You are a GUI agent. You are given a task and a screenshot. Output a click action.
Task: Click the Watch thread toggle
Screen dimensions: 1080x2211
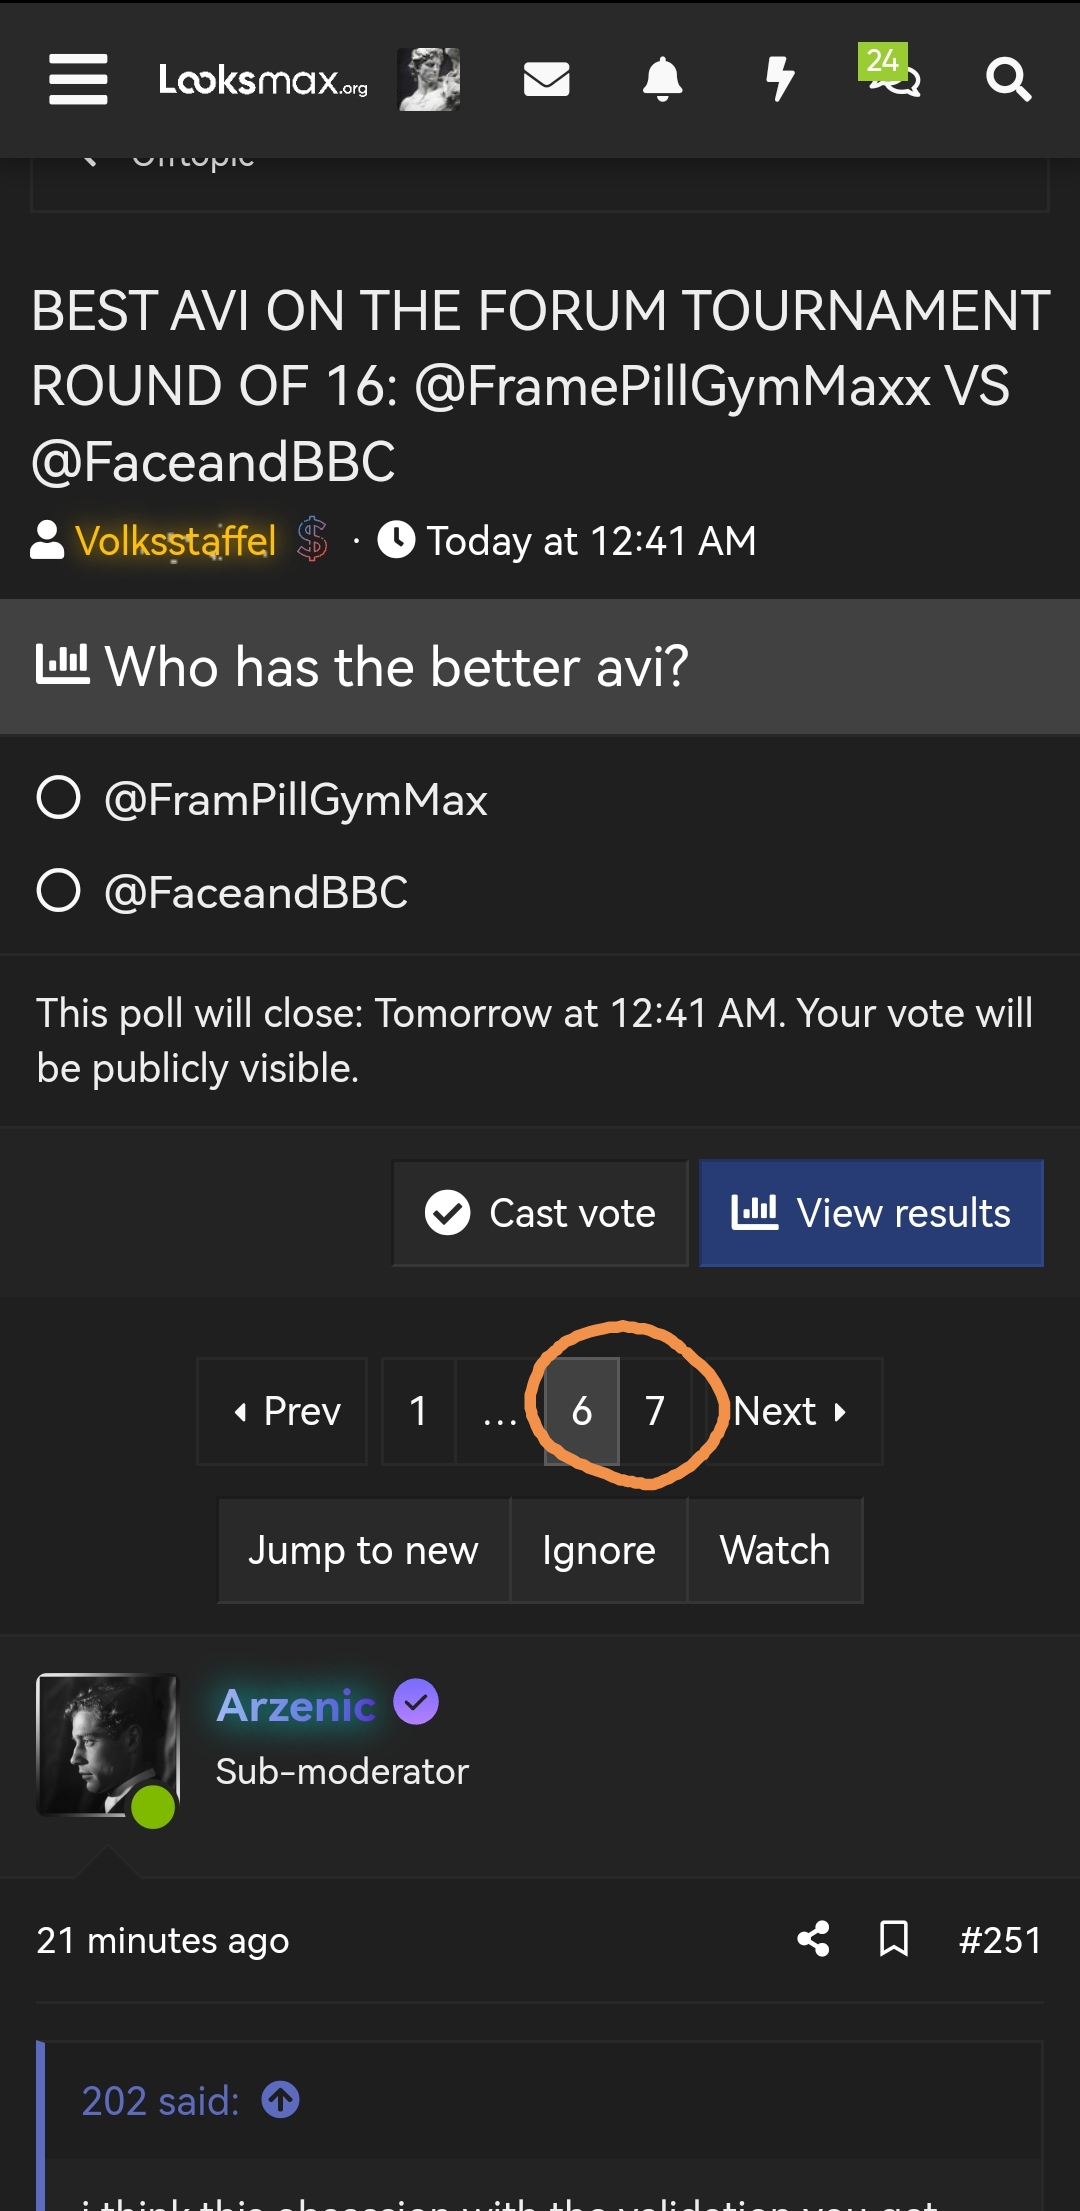[x=775, y=1550]
